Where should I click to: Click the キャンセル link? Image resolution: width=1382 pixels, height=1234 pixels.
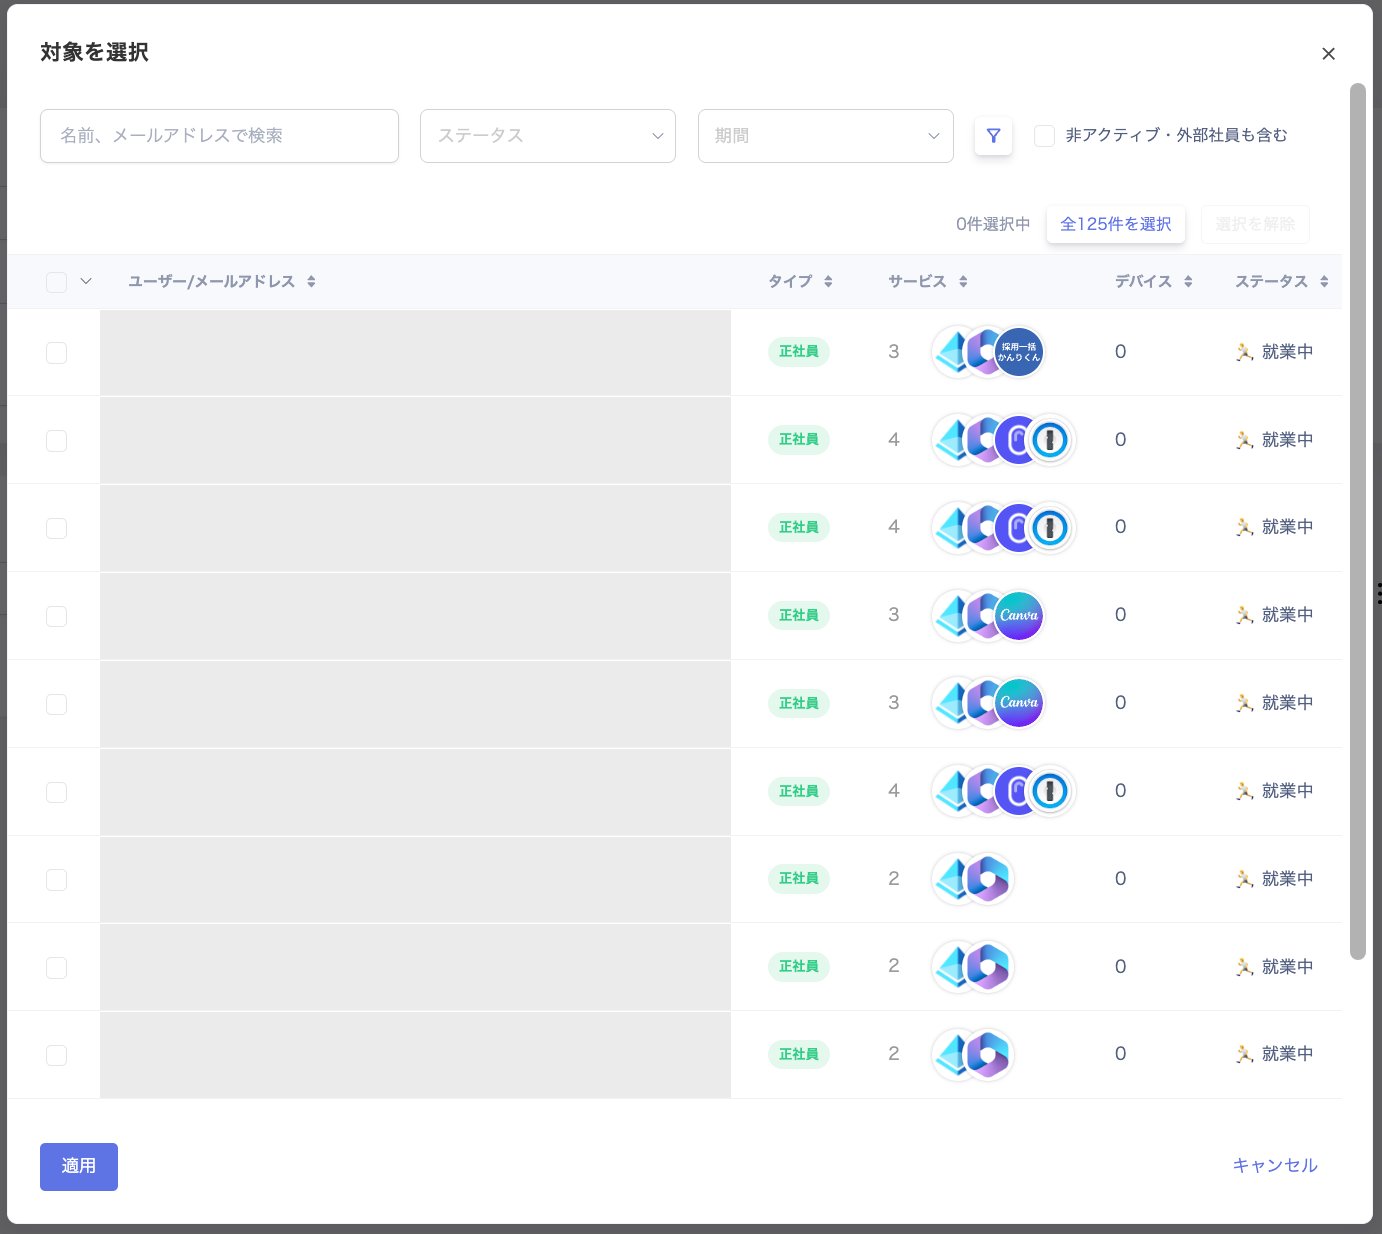(1275, 1166)
